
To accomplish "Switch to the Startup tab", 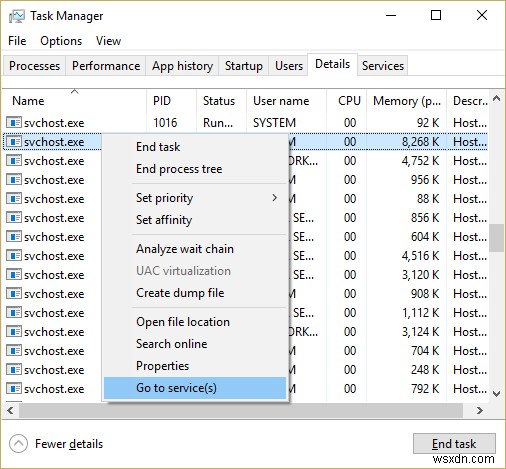I will pyautogui.click(x=244, y=66).
